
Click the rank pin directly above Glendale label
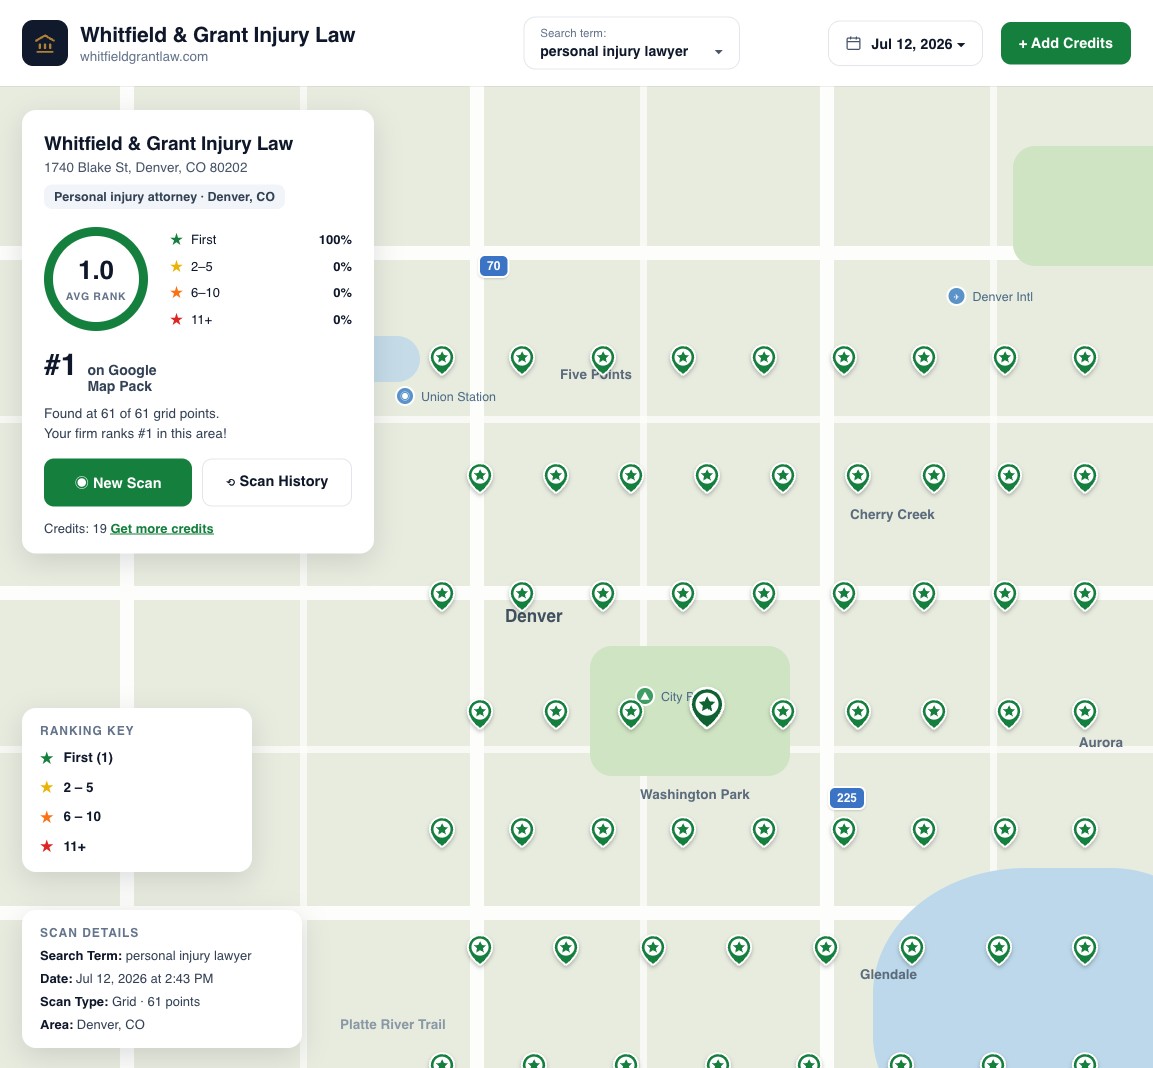[x=912, y=950]
